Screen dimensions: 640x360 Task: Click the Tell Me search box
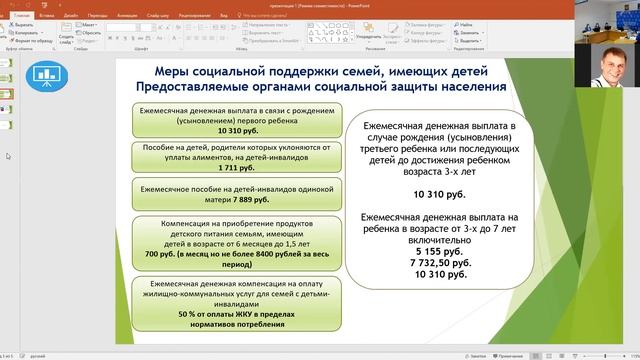click(x=262, y=16)
